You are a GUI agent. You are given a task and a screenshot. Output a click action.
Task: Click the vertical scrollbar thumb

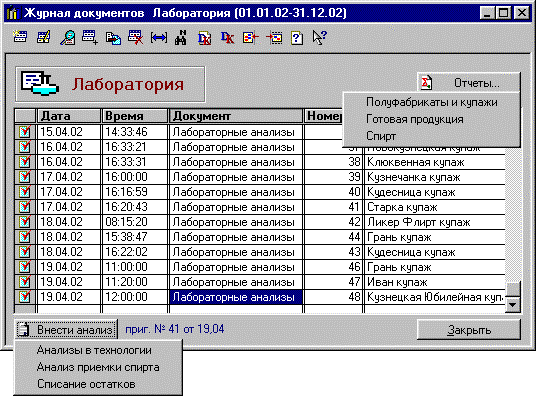[x=512, y=289]
